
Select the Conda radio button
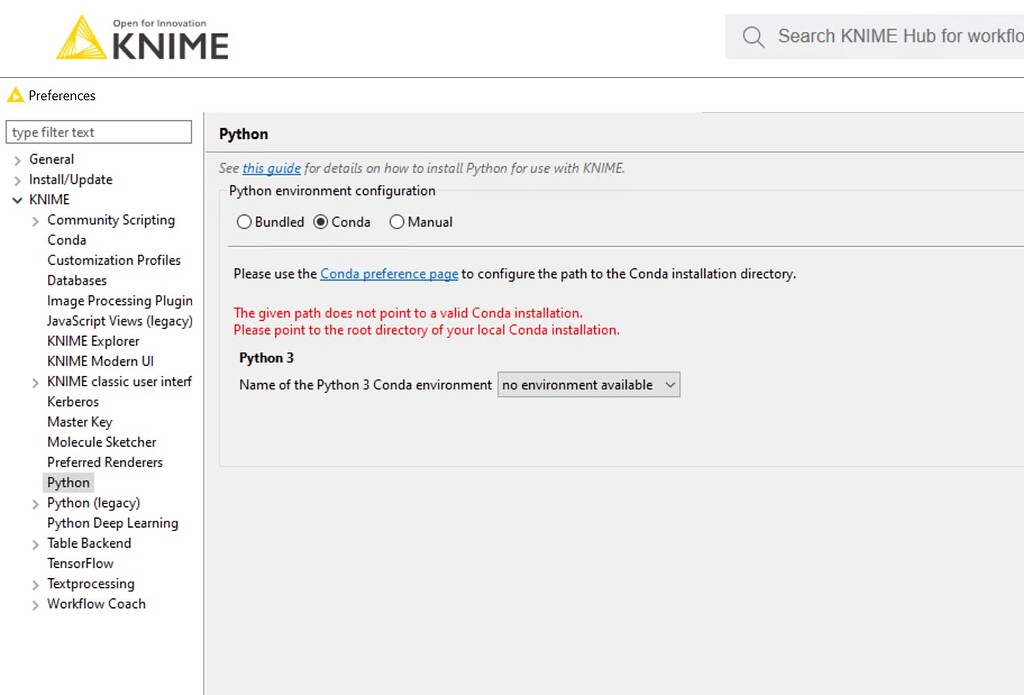click(x=321, y=222)
